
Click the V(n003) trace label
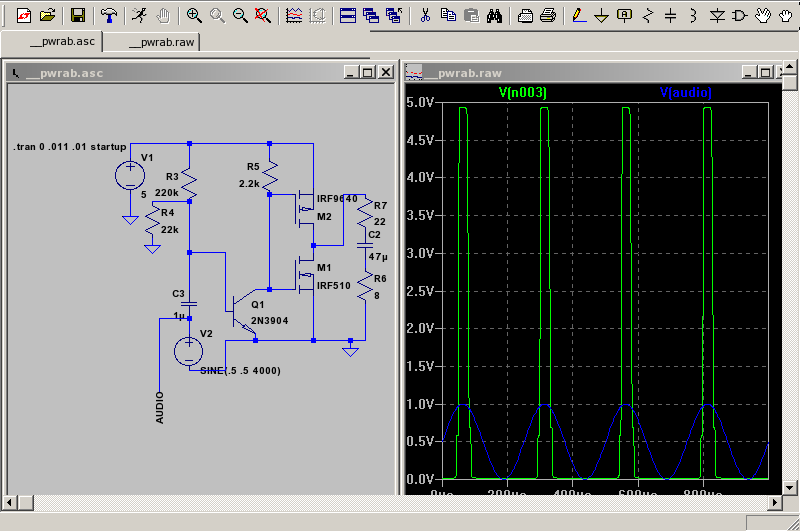pos(522,92)
